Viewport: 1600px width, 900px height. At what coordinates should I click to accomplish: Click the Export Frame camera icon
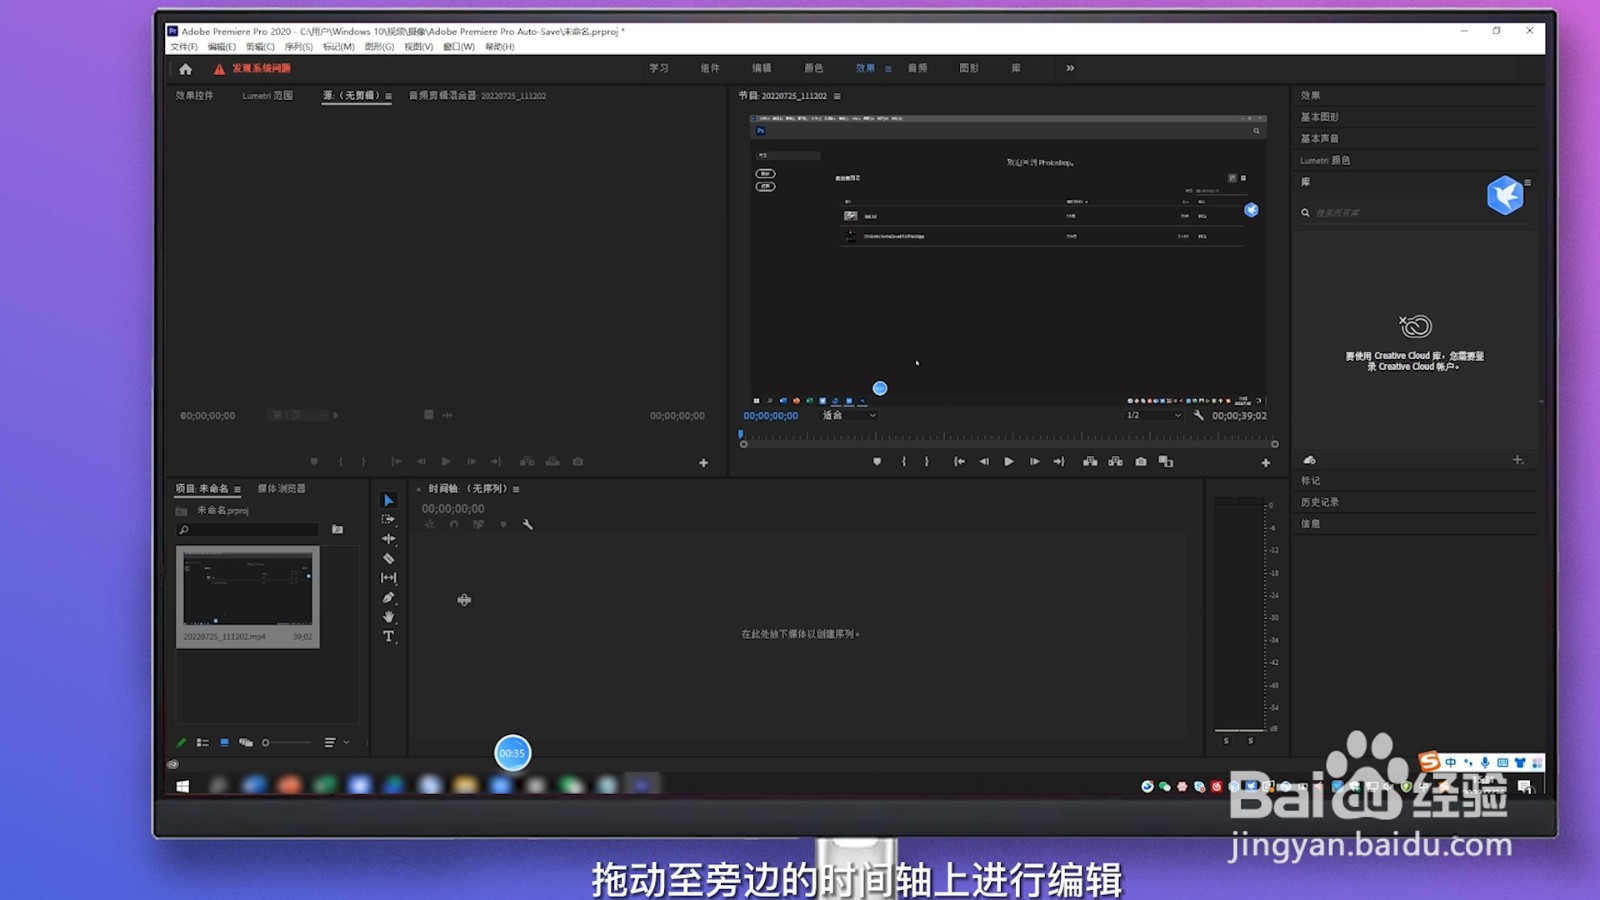point(1140,462)
